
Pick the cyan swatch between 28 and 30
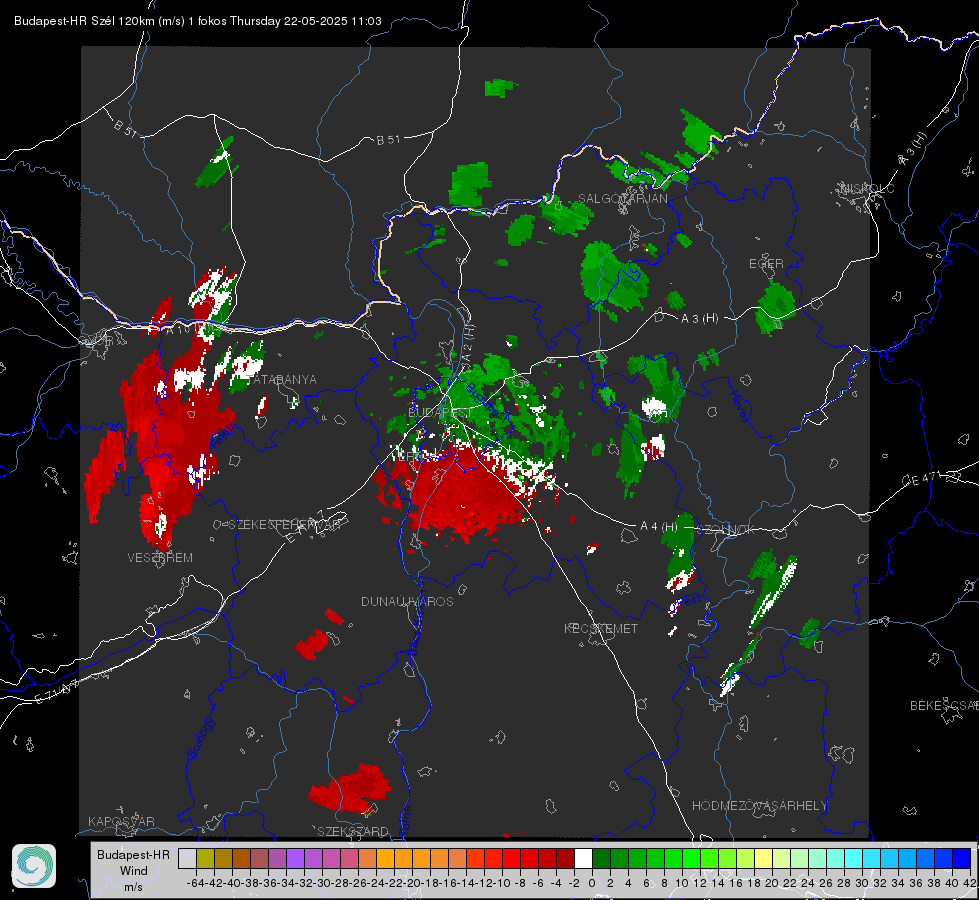(x=853, y=858)
